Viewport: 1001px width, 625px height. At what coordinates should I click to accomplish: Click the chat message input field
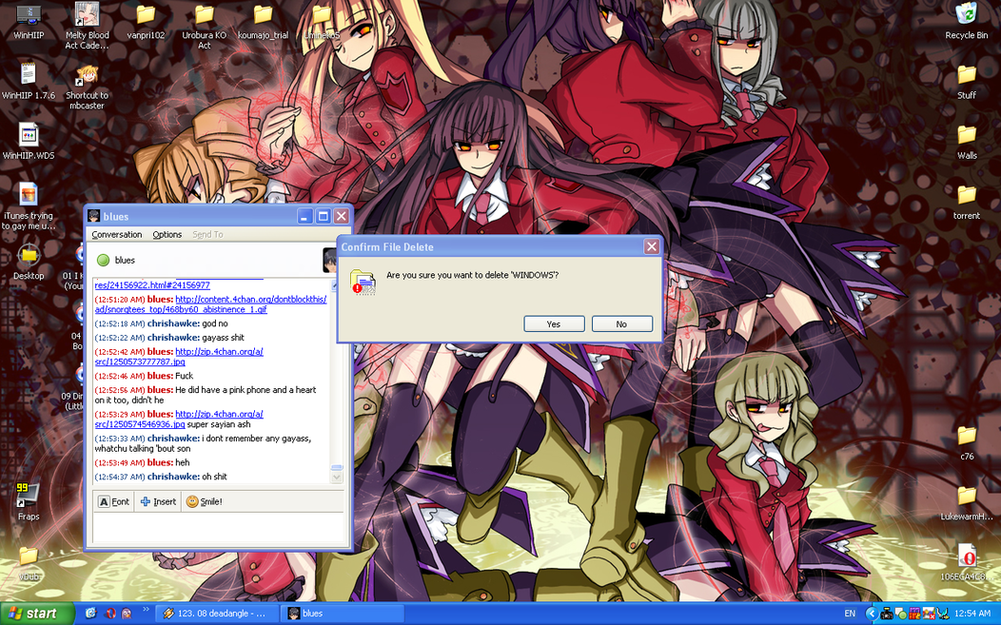218,527
